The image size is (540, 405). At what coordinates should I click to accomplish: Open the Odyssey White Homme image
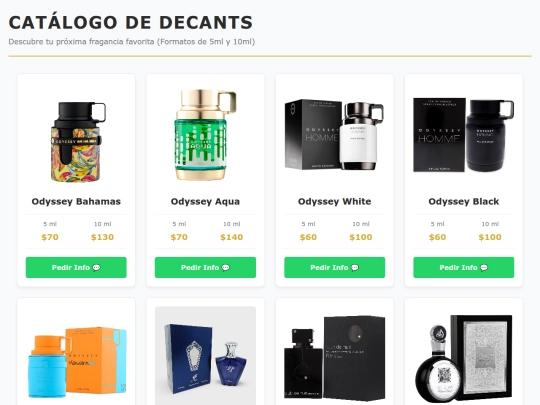(x=334, y=136)
